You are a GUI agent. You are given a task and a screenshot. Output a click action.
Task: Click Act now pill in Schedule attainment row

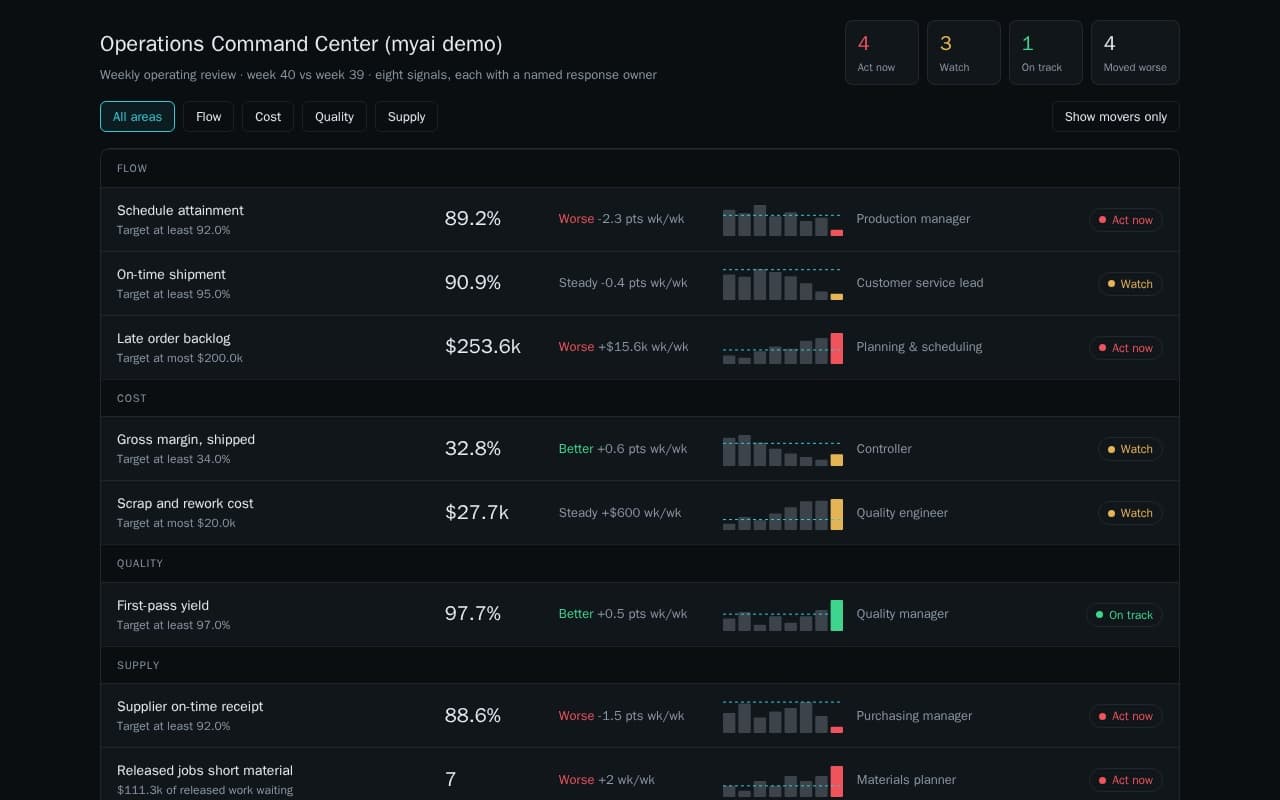(1125, 219)
